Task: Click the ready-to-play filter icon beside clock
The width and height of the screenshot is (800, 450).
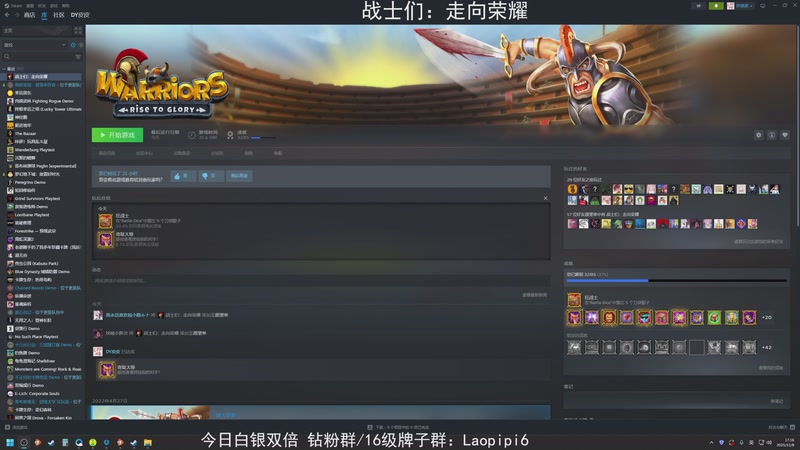Action: coord(81,45)
